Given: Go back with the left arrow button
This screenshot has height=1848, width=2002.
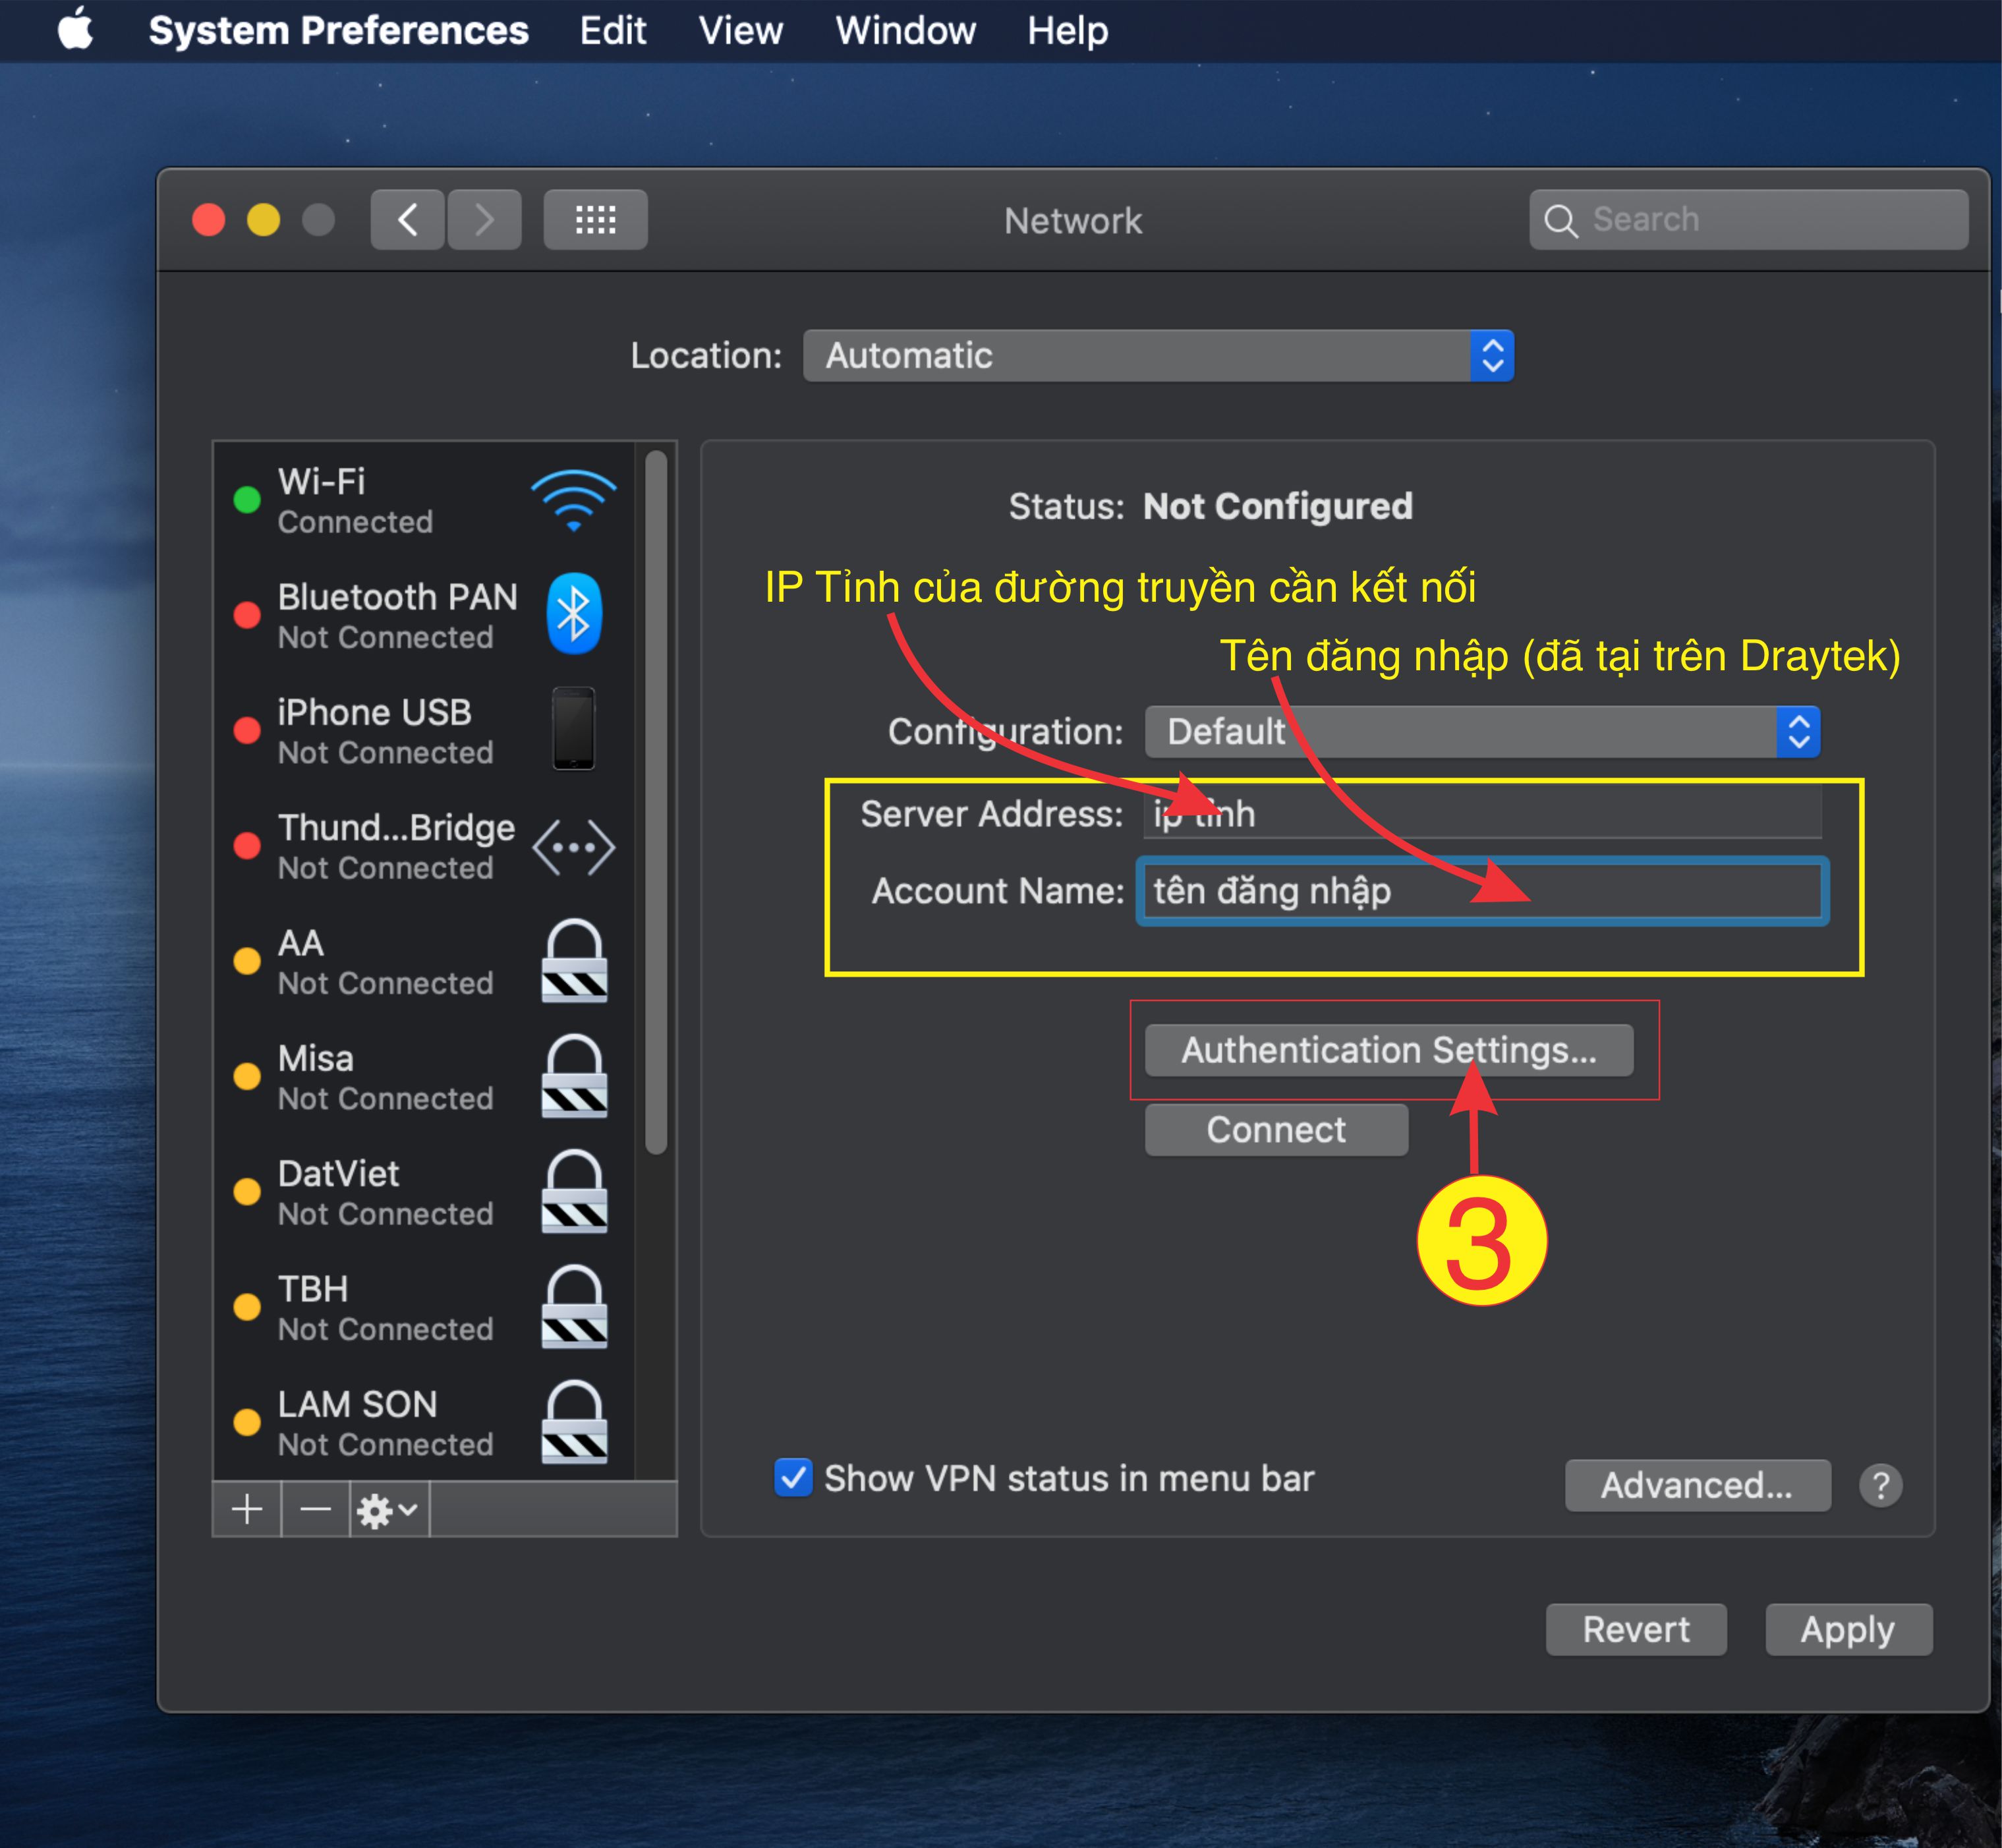Looking at the screenshot, I should (x=408, y=219).
